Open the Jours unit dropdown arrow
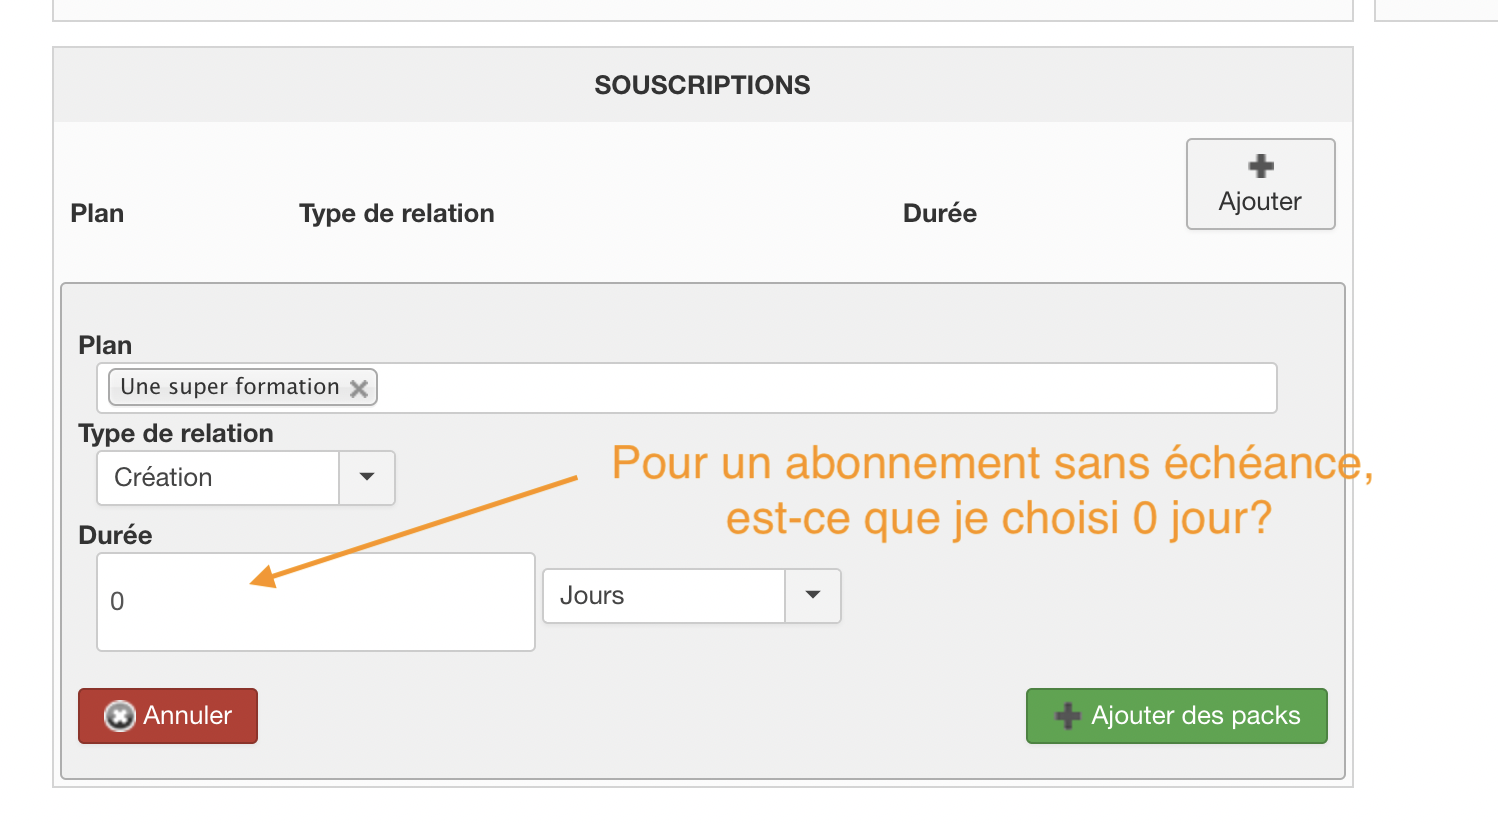1498x824 pixels. [x=813, y=596]
